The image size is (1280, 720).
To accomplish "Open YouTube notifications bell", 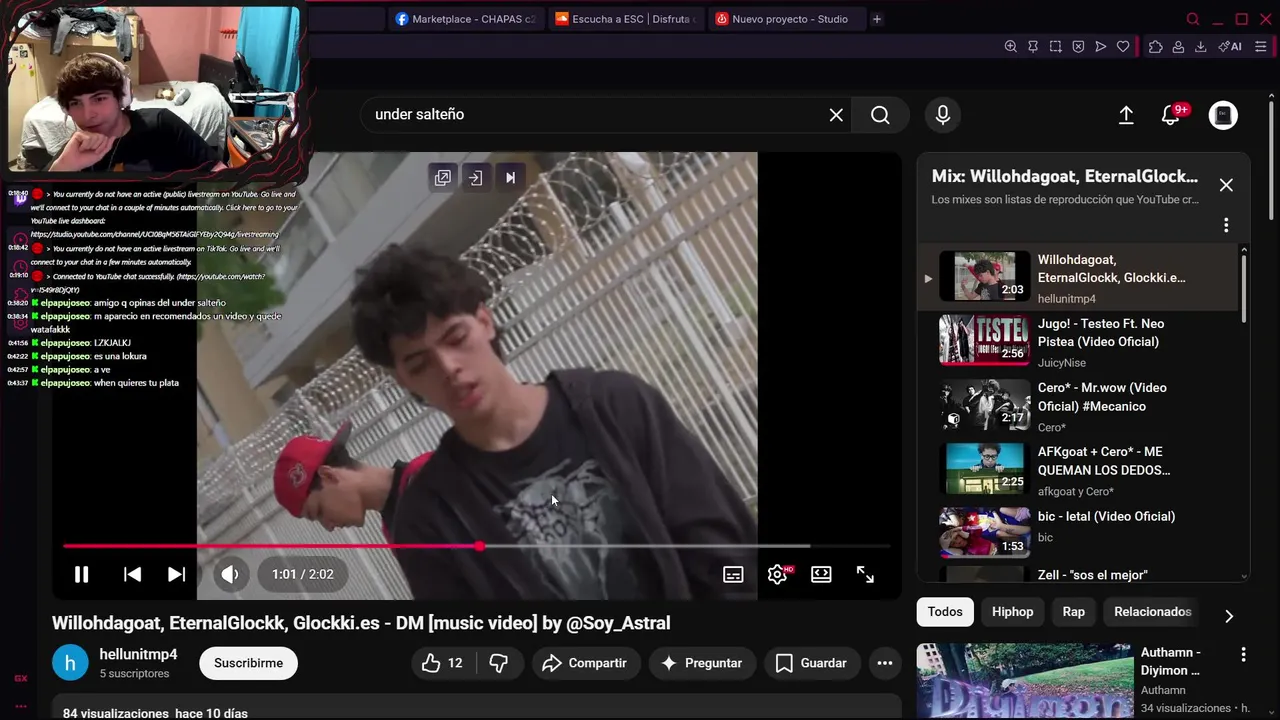I will pos(1171,115).
